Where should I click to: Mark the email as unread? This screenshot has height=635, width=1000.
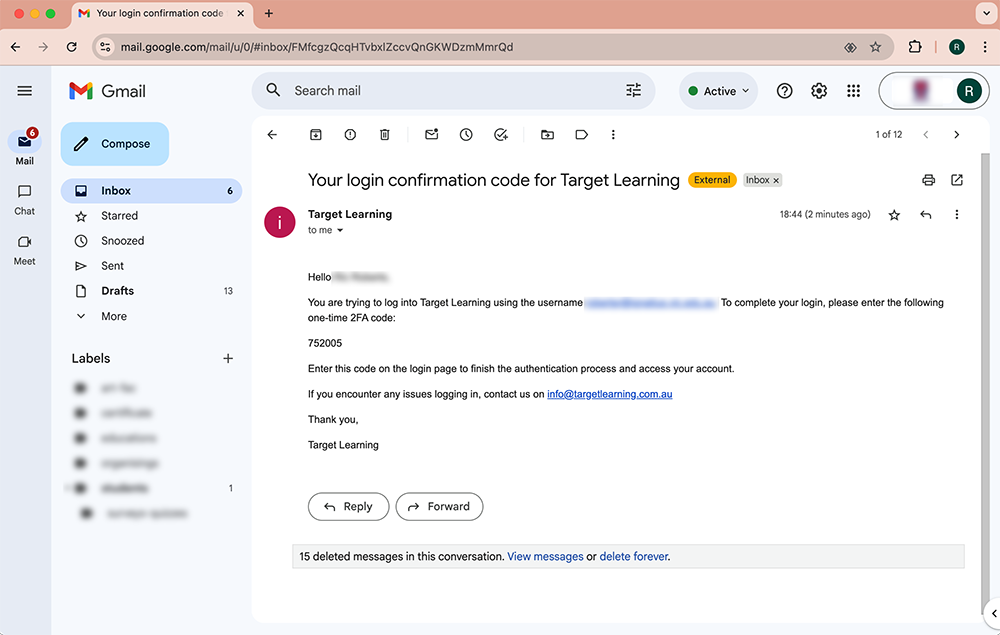(x=432, y=135)
